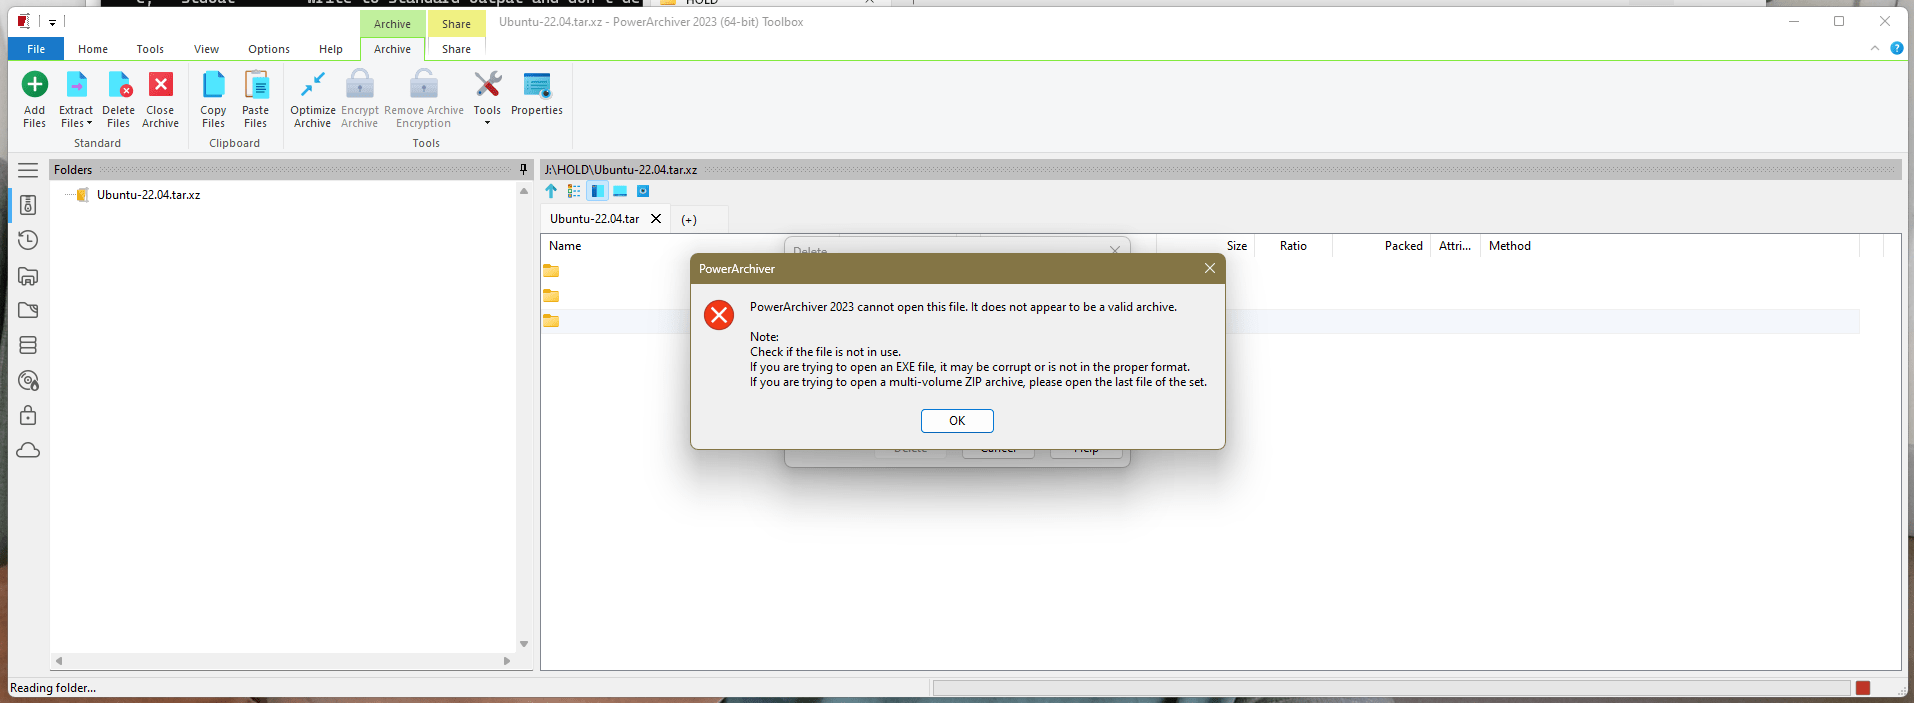Click the status bar progress bar

click(x=1391, y=688)
